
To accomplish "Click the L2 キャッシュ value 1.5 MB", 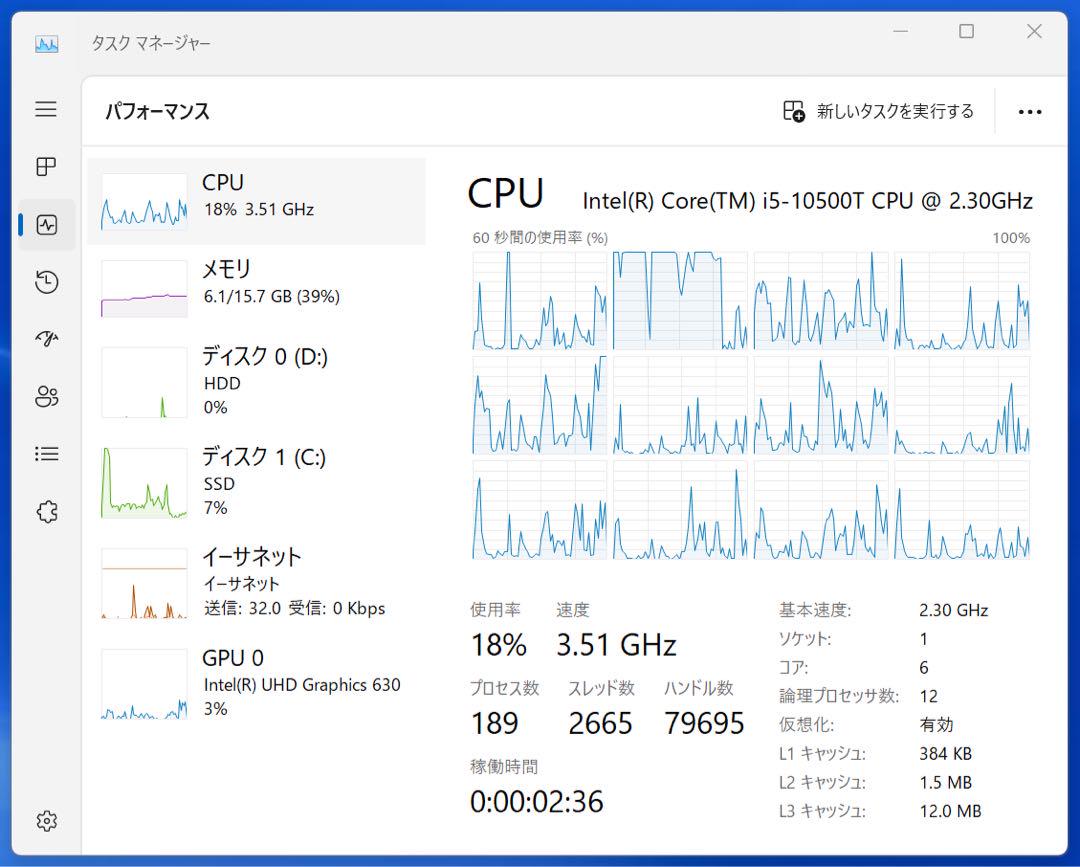I will (x=945, y=782).
